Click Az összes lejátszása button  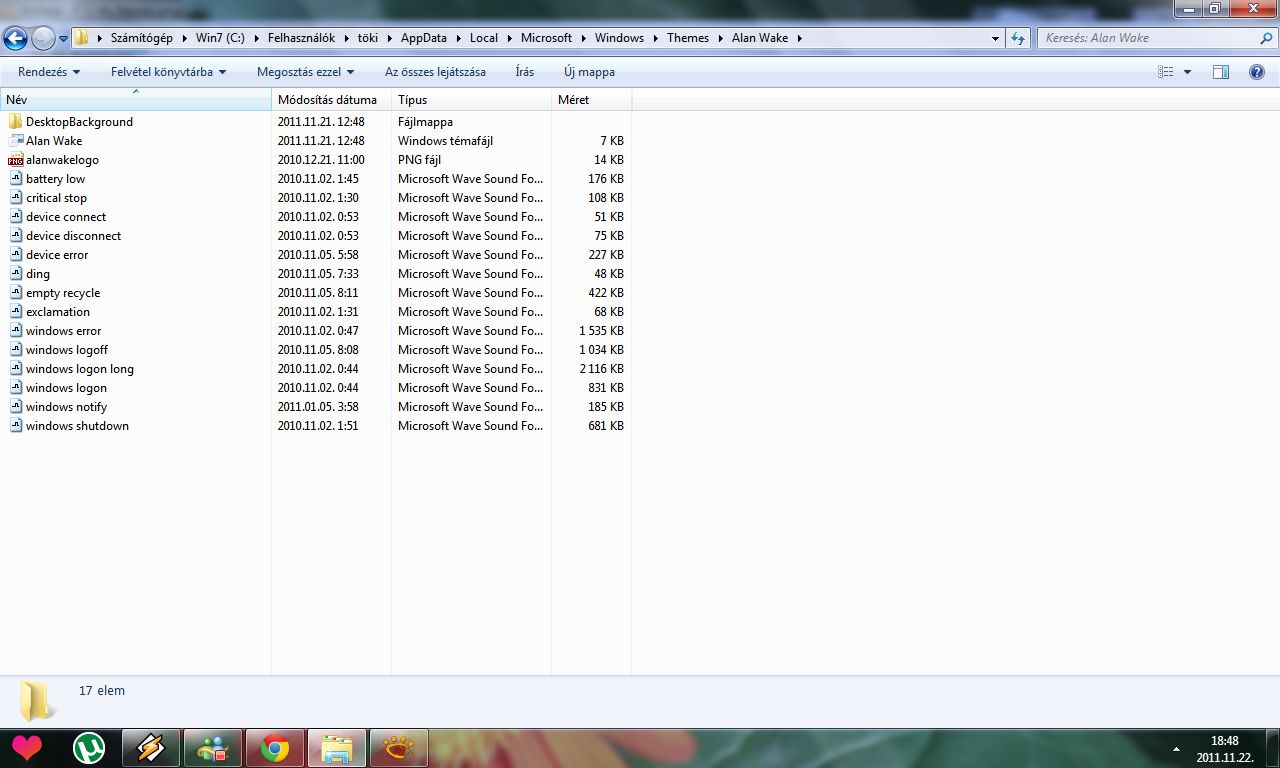pos(435,72)
